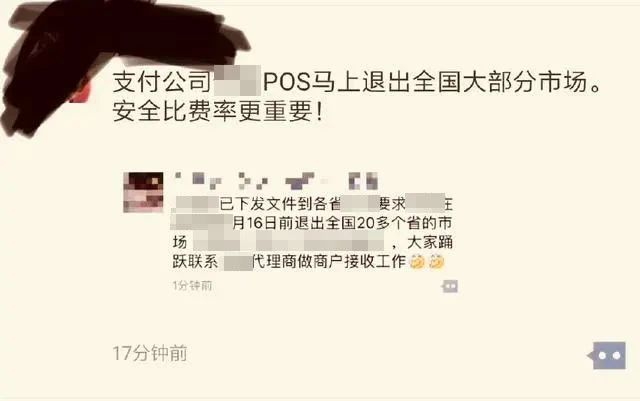Image resolution: width=640 pixels, height=401 pixels.
Task: Tap the blurred block between 各省 and 要求
Action: (360, 203)
